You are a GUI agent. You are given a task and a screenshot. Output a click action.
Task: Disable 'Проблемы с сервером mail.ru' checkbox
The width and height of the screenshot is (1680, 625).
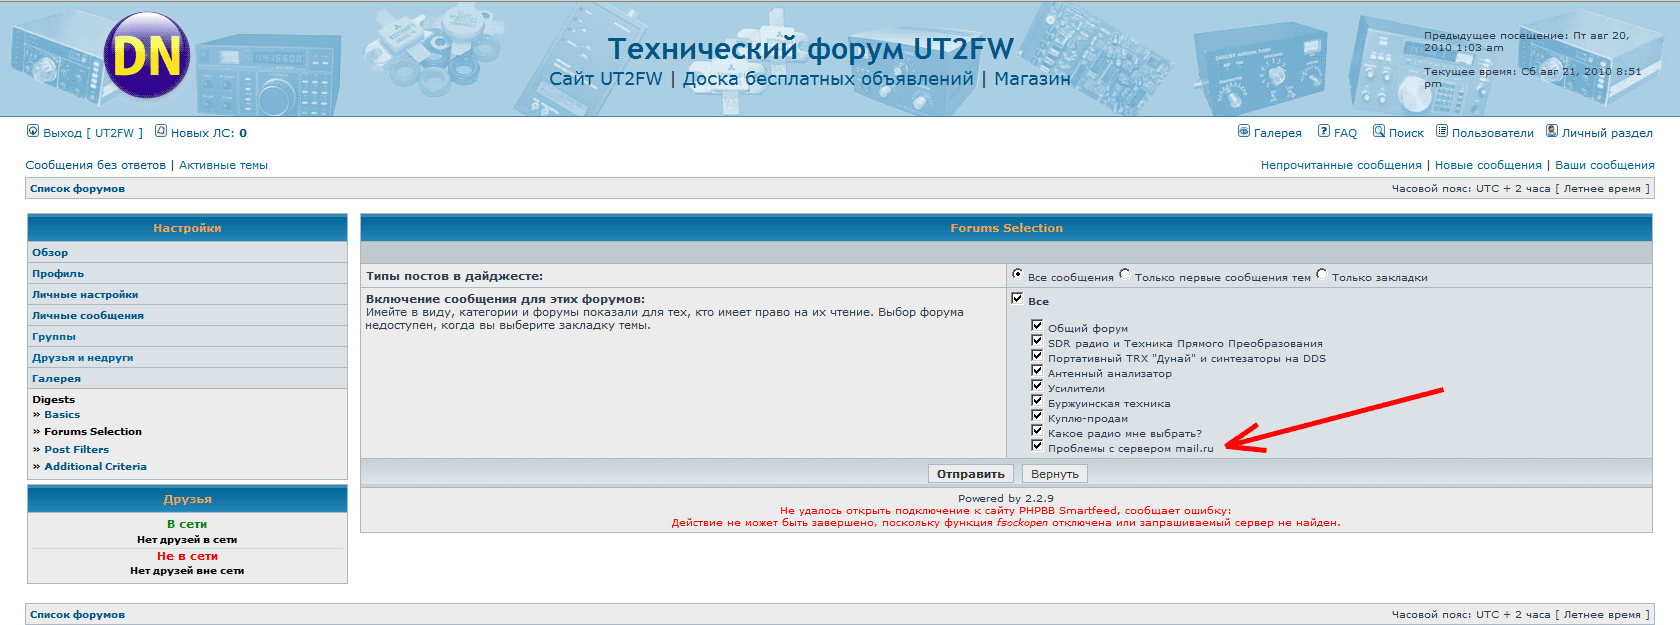[1037, 446]
